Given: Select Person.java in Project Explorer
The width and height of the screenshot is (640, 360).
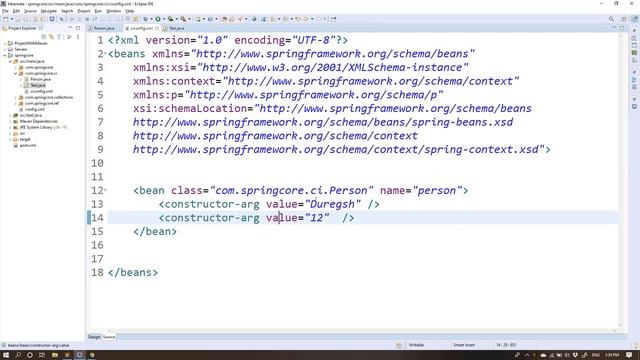Looking at the screenshot, I should coord(40,79).
